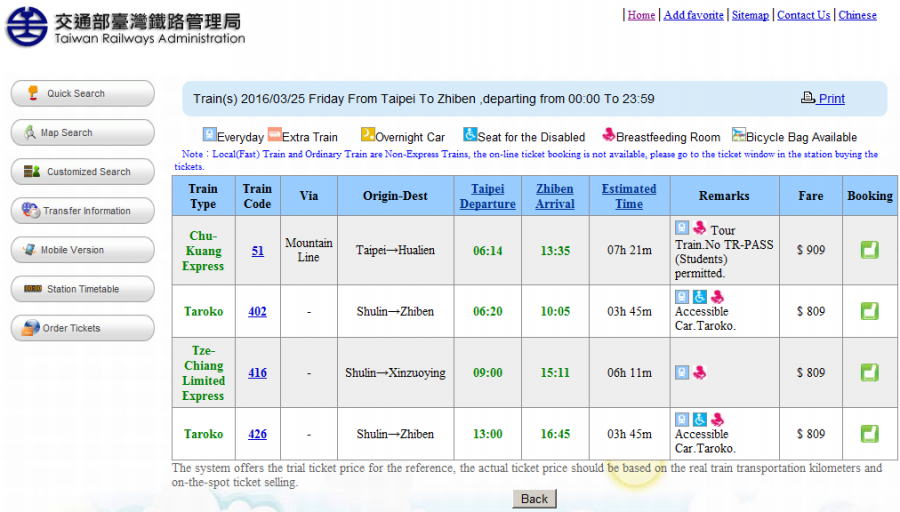
Task: Open Map Search from the sidebar
Action: (83, 132)
